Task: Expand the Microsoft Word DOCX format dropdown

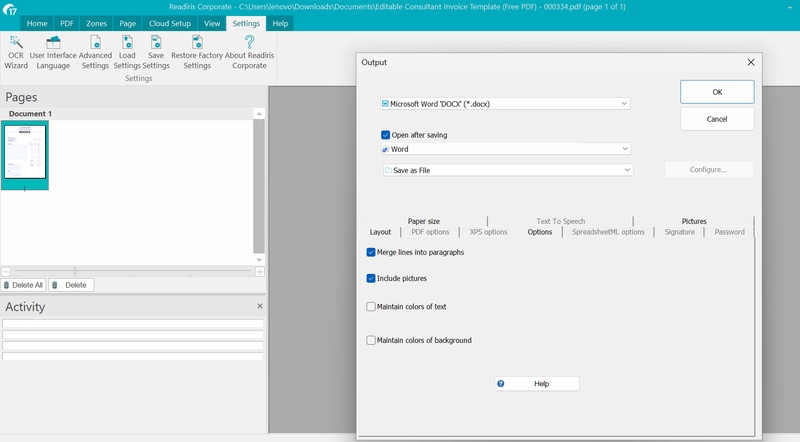Action: coord(505,104)
